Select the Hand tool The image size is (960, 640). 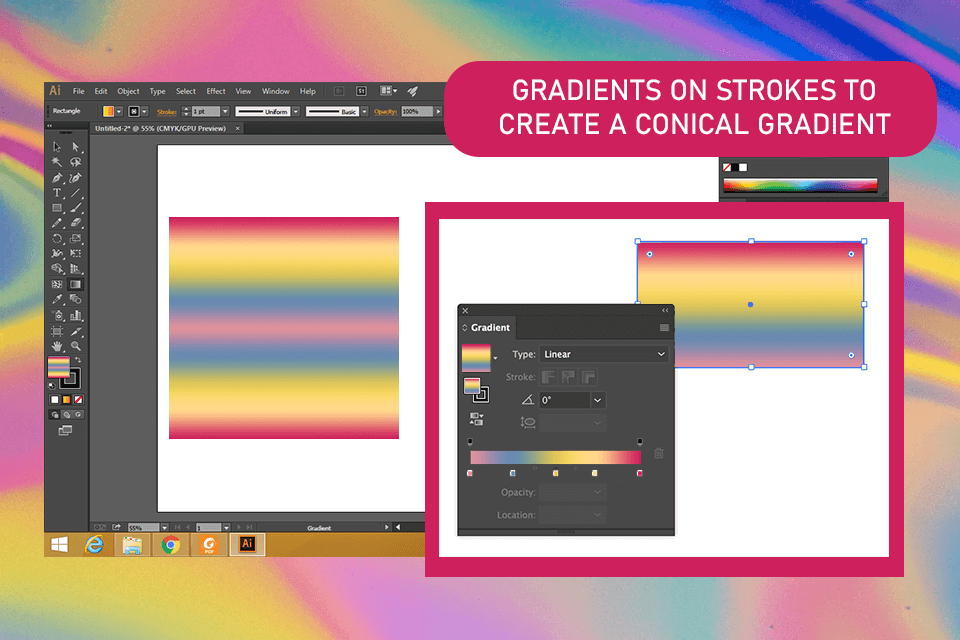(57, 346)
